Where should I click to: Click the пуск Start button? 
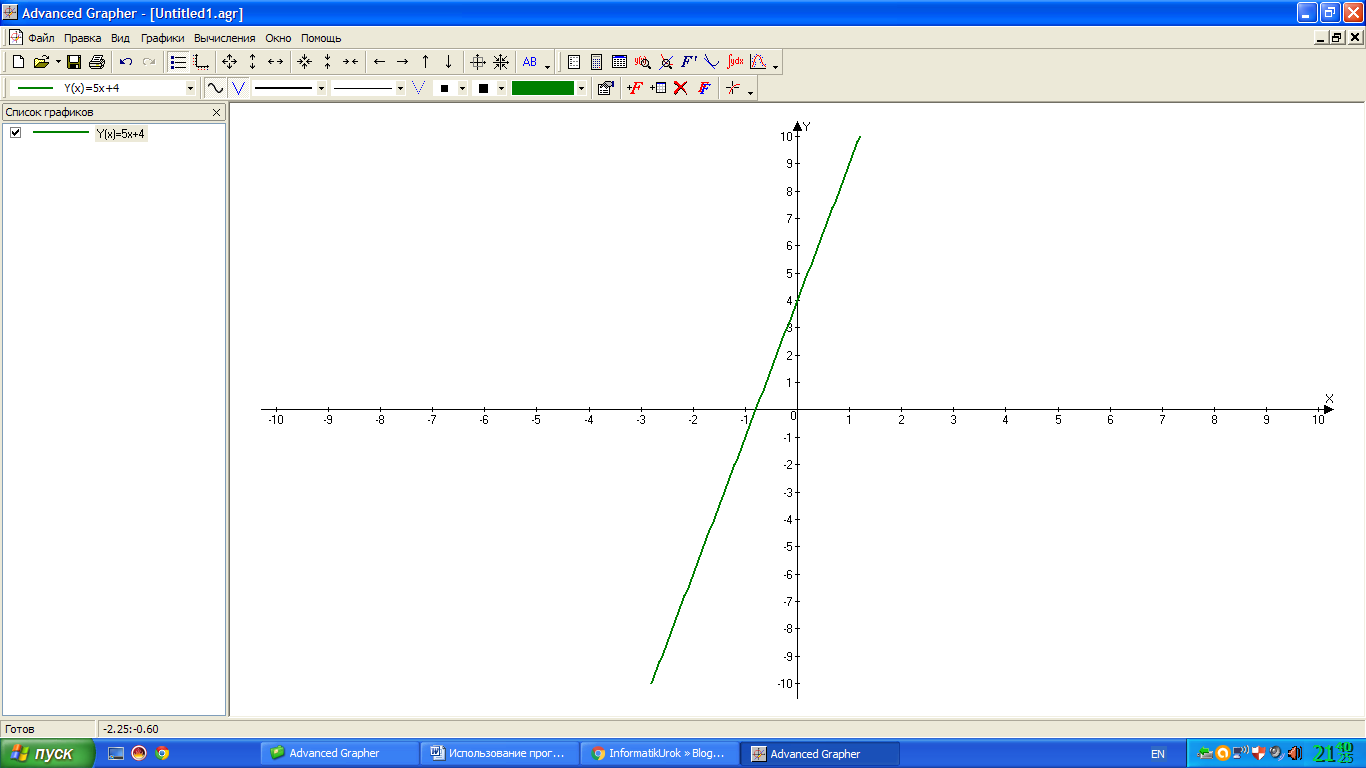[47, 753]
